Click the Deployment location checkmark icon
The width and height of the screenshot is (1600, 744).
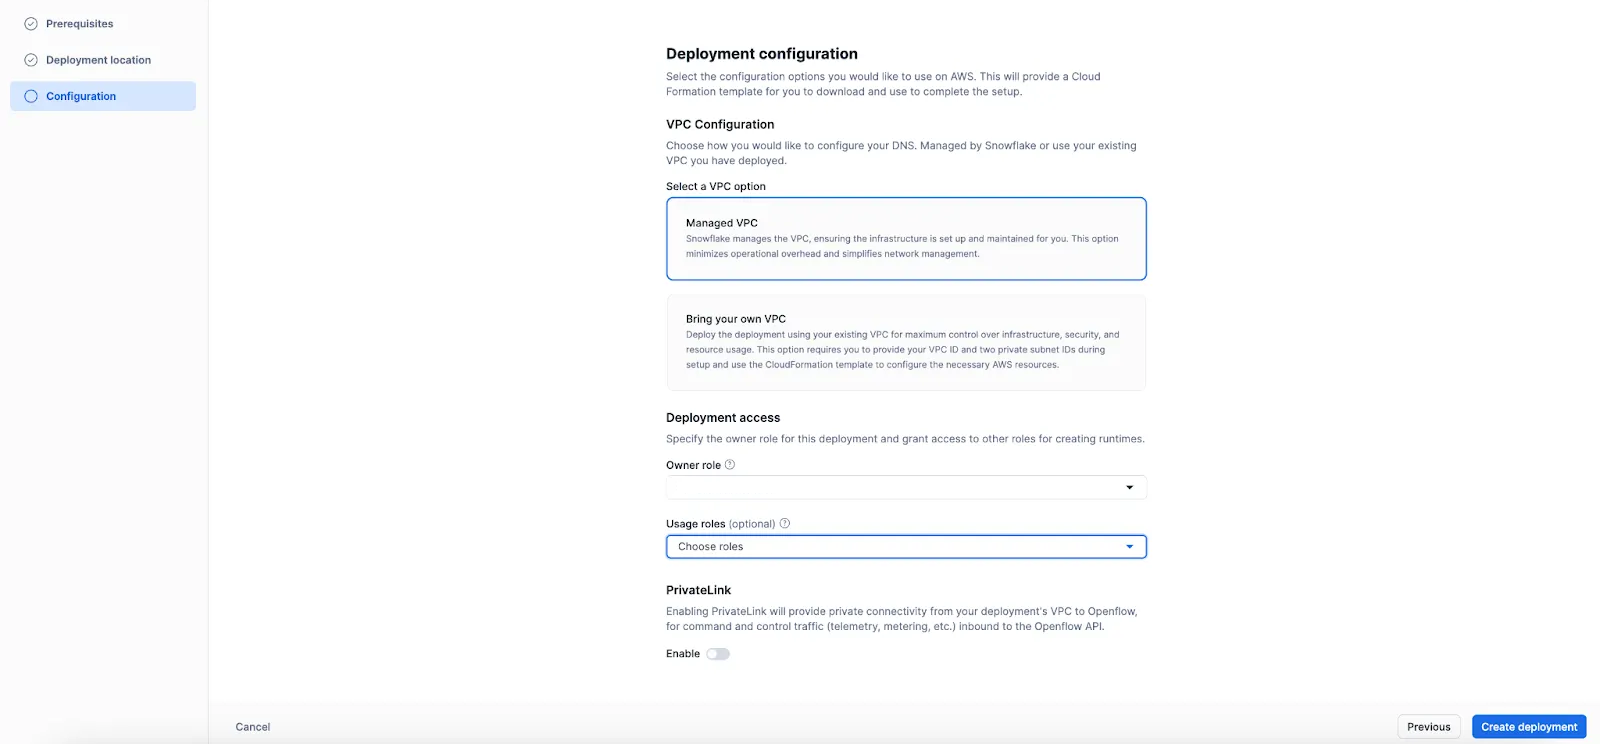tap(29, 59)
